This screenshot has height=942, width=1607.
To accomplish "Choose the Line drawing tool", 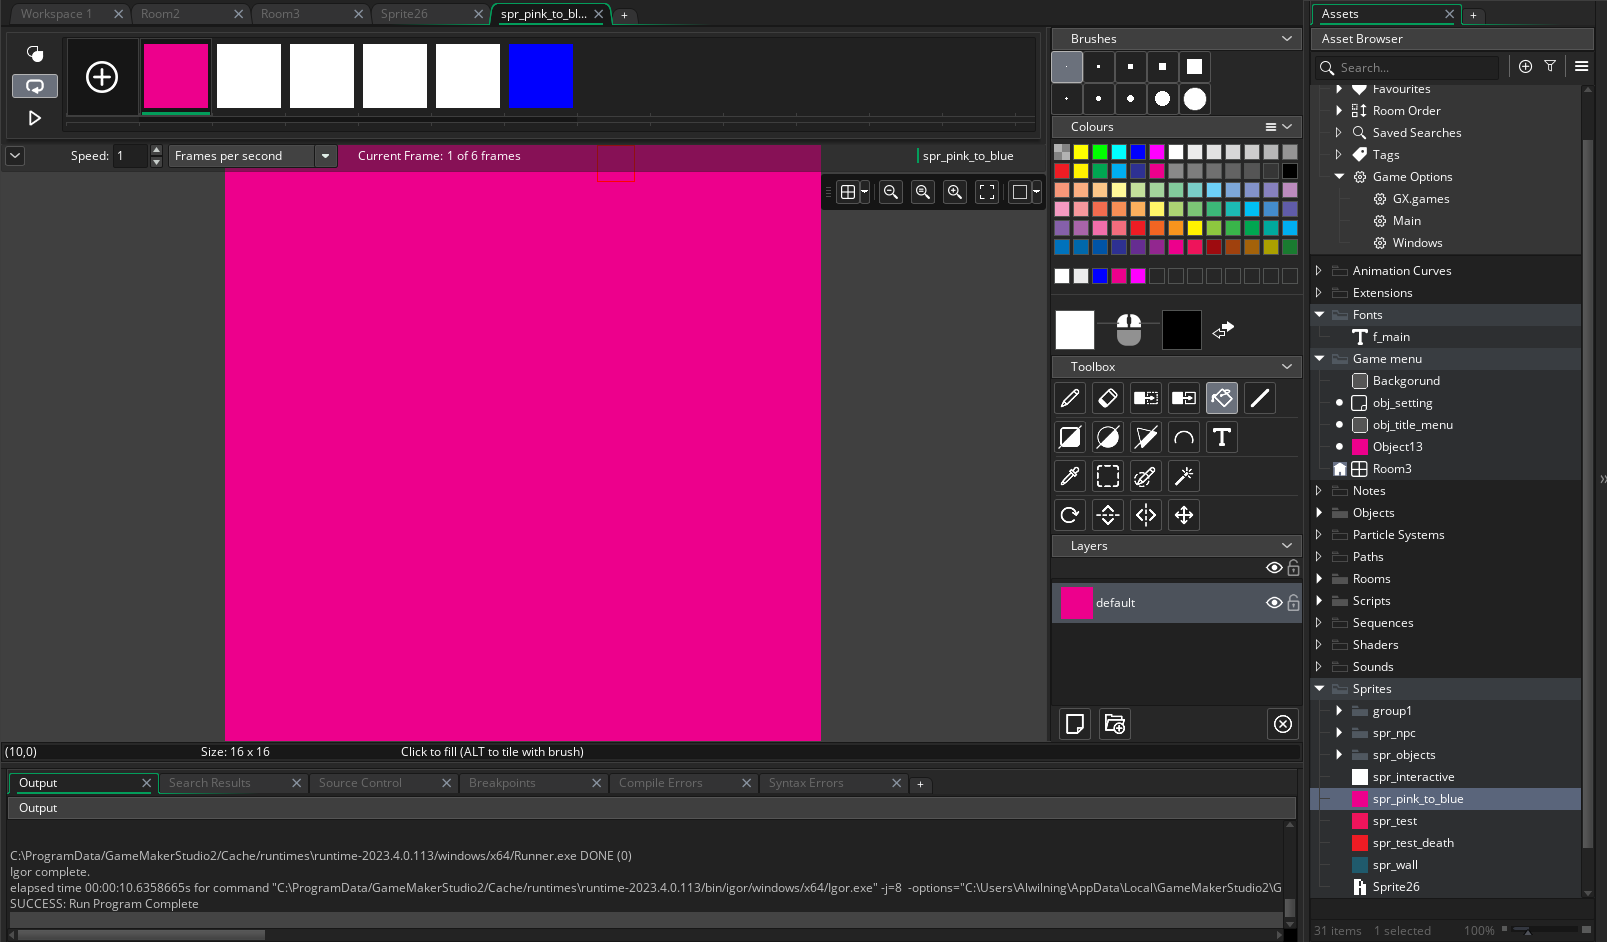I will 1259,398.
